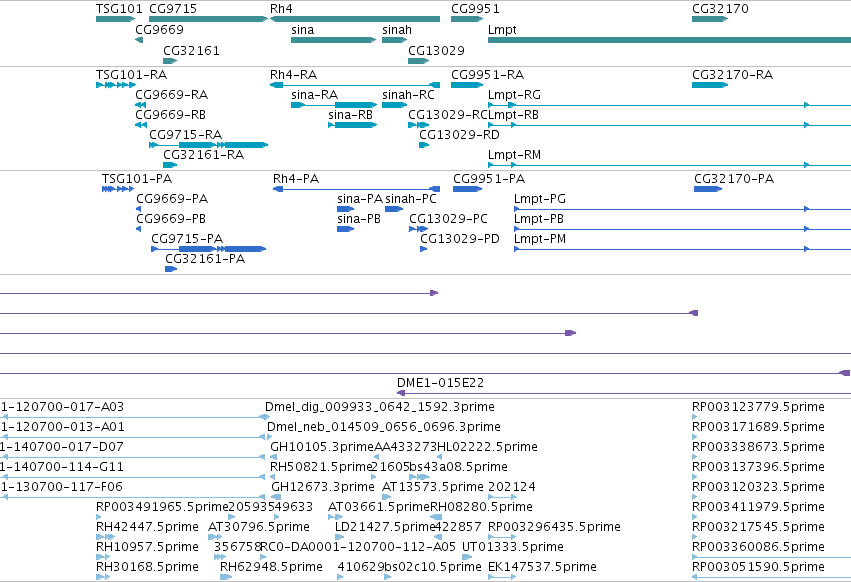Click the RP003051590.5prime EST label
The width and height of the screenshot is (851, 582).
coord(758,567)
